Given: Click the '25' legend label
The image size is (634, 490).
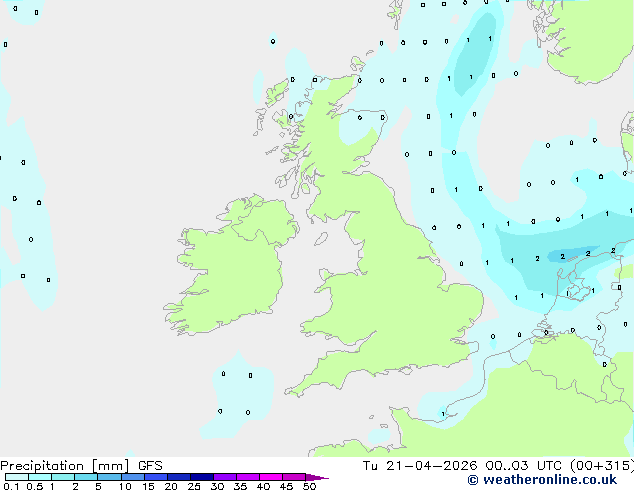Looking at the screenshot, I should click(194, 486).
